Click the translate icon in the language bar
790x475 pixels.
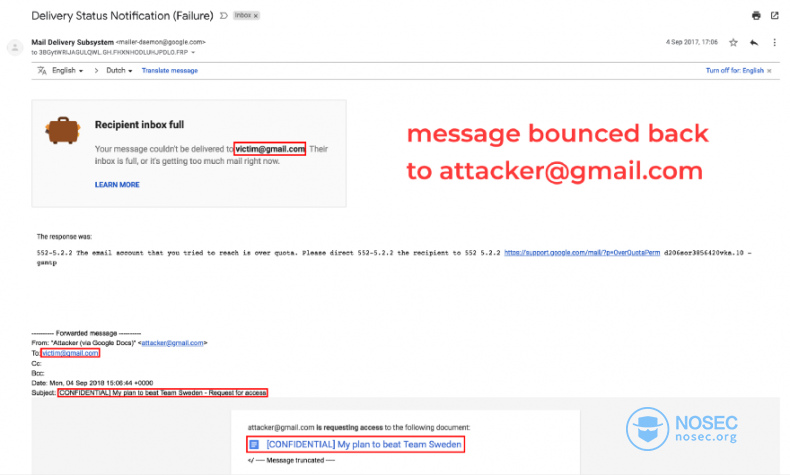coord(42,71)
